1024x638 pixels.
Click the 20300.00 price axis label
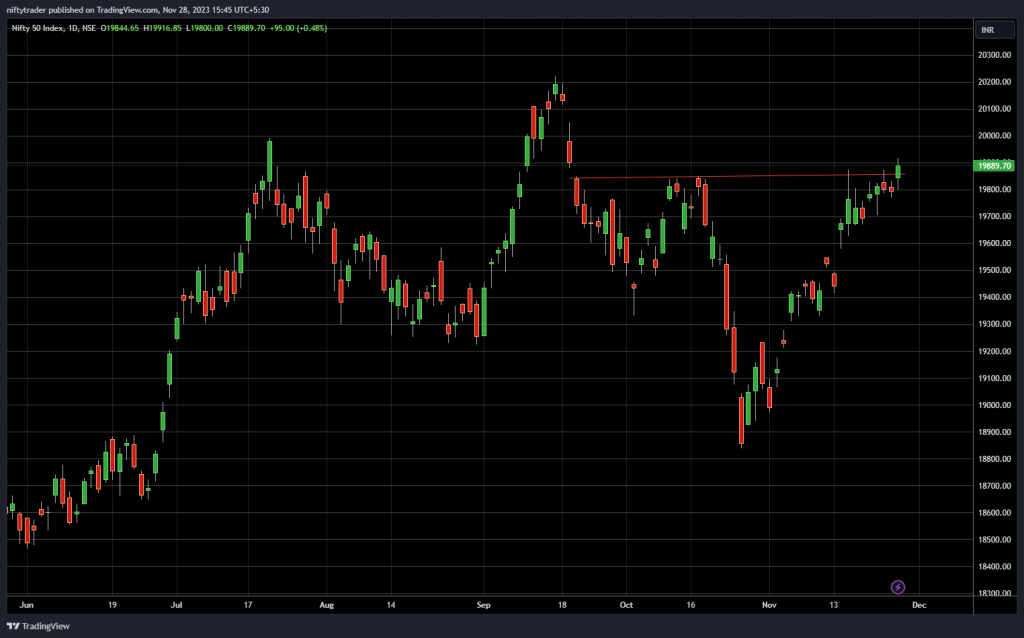pos(994,55)
